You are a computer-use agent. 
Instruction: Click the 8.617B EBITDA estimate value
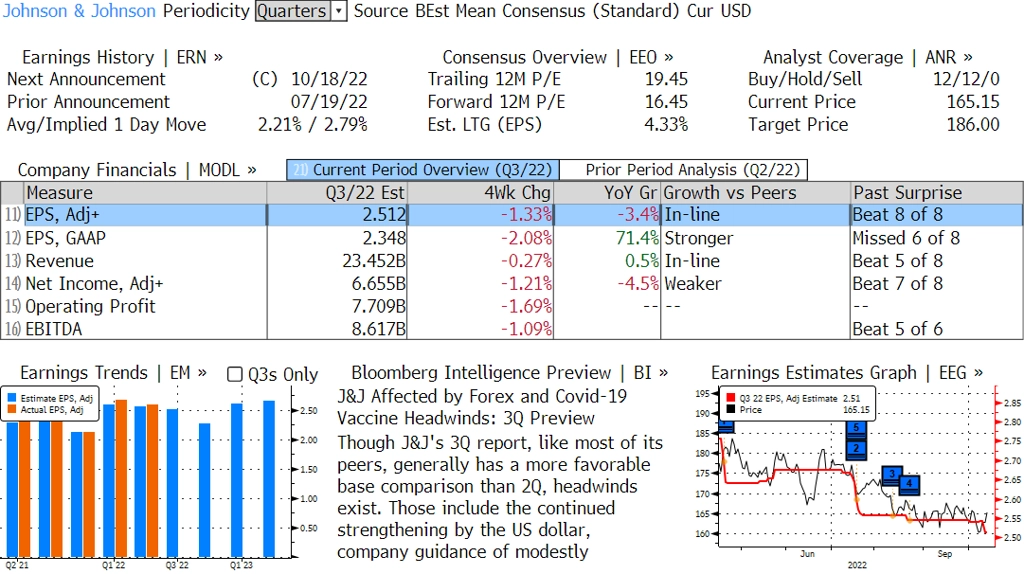click(x=379, y=328)
